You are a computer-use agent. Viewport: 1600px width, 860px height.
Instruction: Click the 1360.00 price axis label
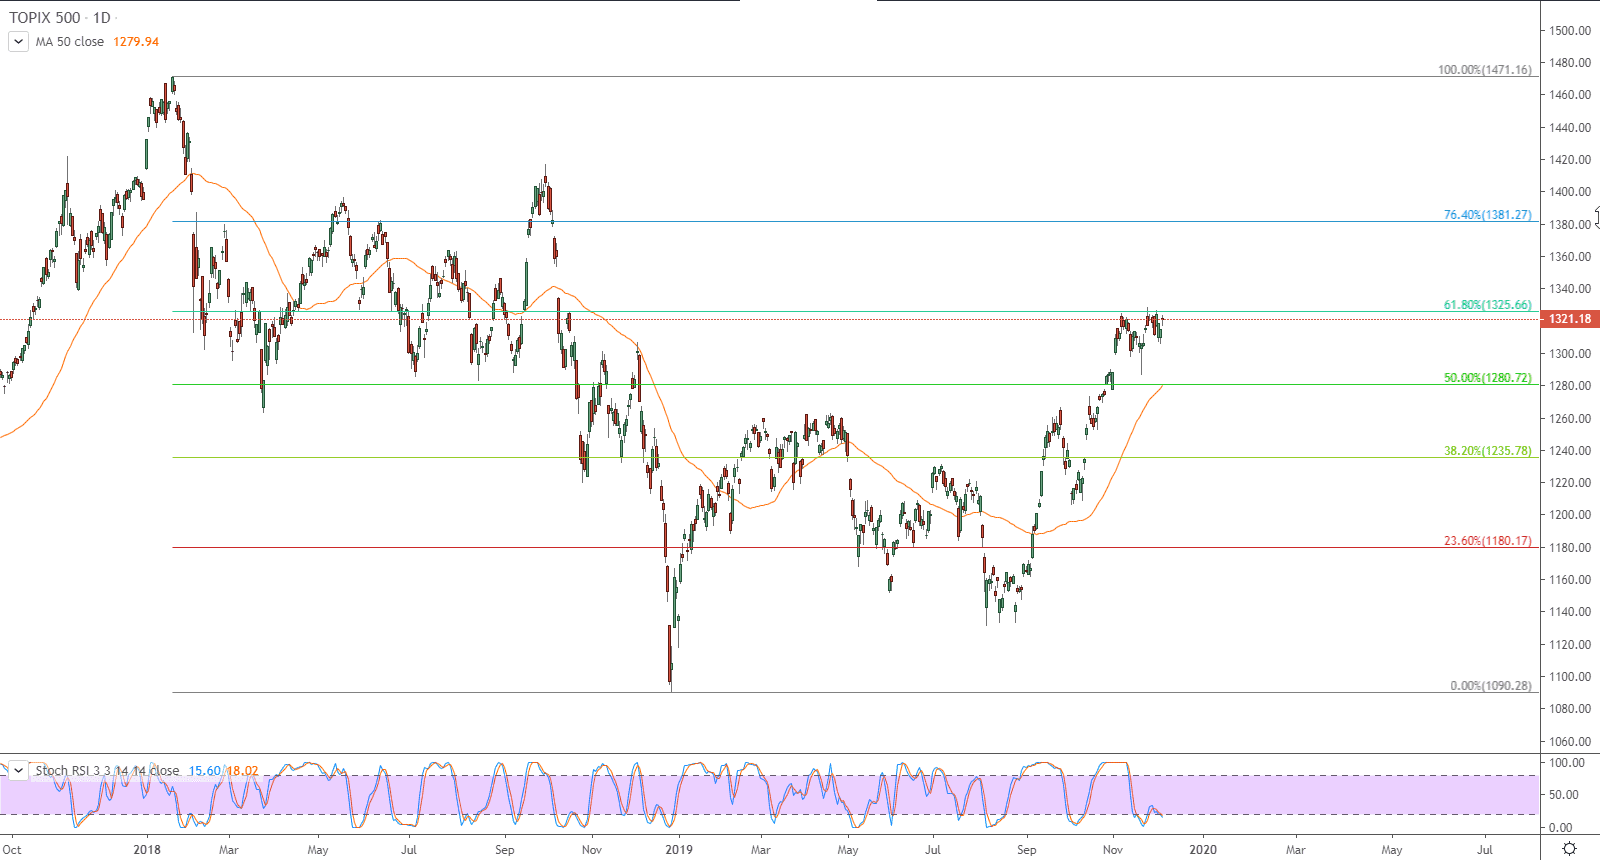(1570, 257)
